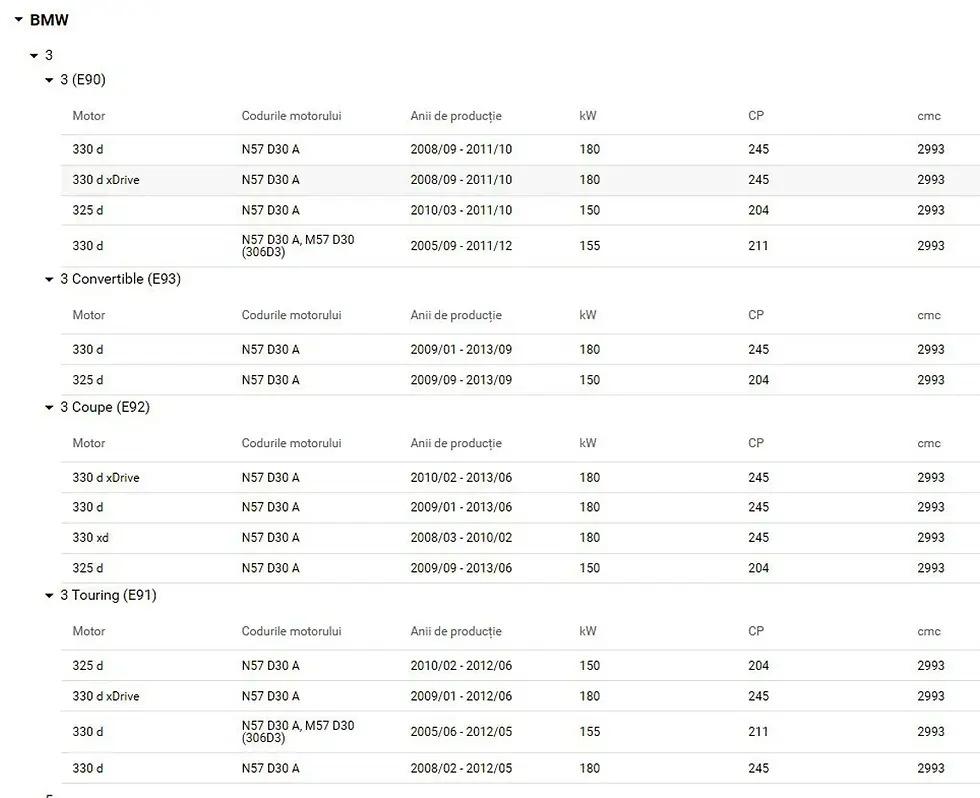Click E91 engine code N57 D30 A, M57 D30 (306D3)
The height and width of the screenshot is (798, 980).
[x=298, y=731]
